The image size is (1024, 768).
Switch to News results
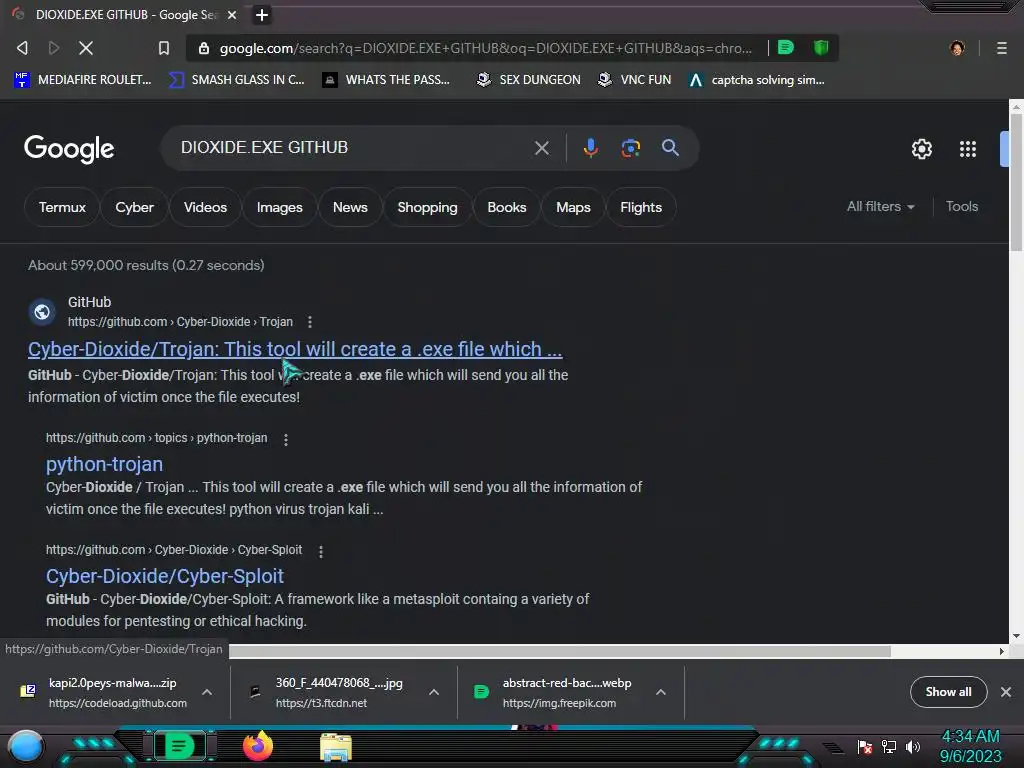(x=350, y=208)
